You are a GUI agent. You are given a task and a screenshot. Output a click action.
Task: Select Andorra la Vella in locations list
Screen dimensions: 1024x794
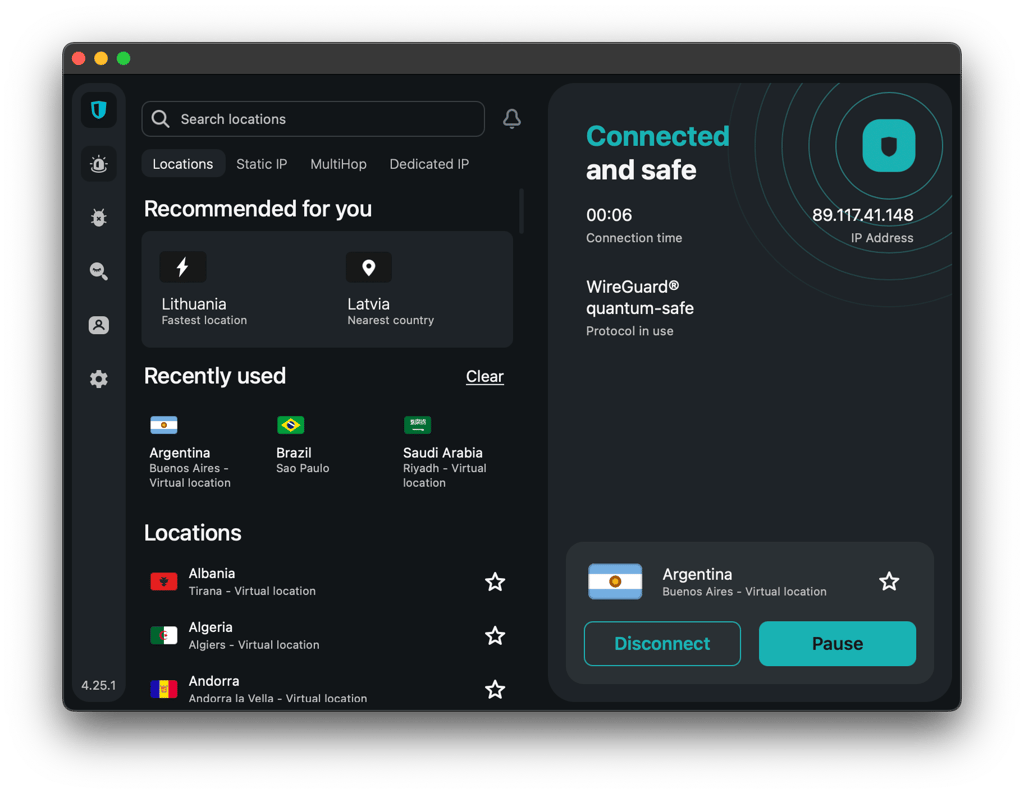(x=327, y=689)
